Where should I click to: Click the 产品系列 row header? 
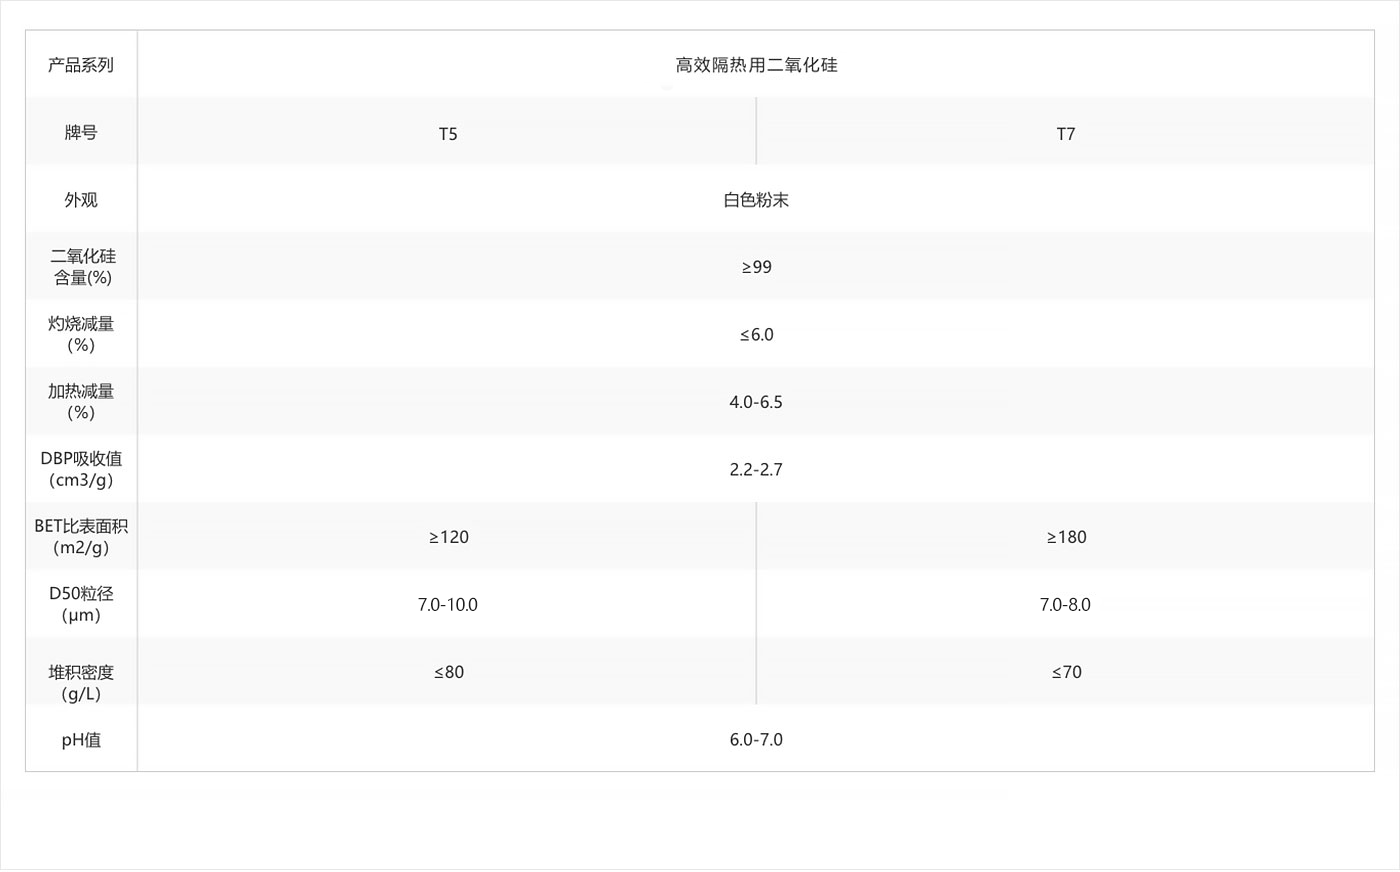coord(81,65)
